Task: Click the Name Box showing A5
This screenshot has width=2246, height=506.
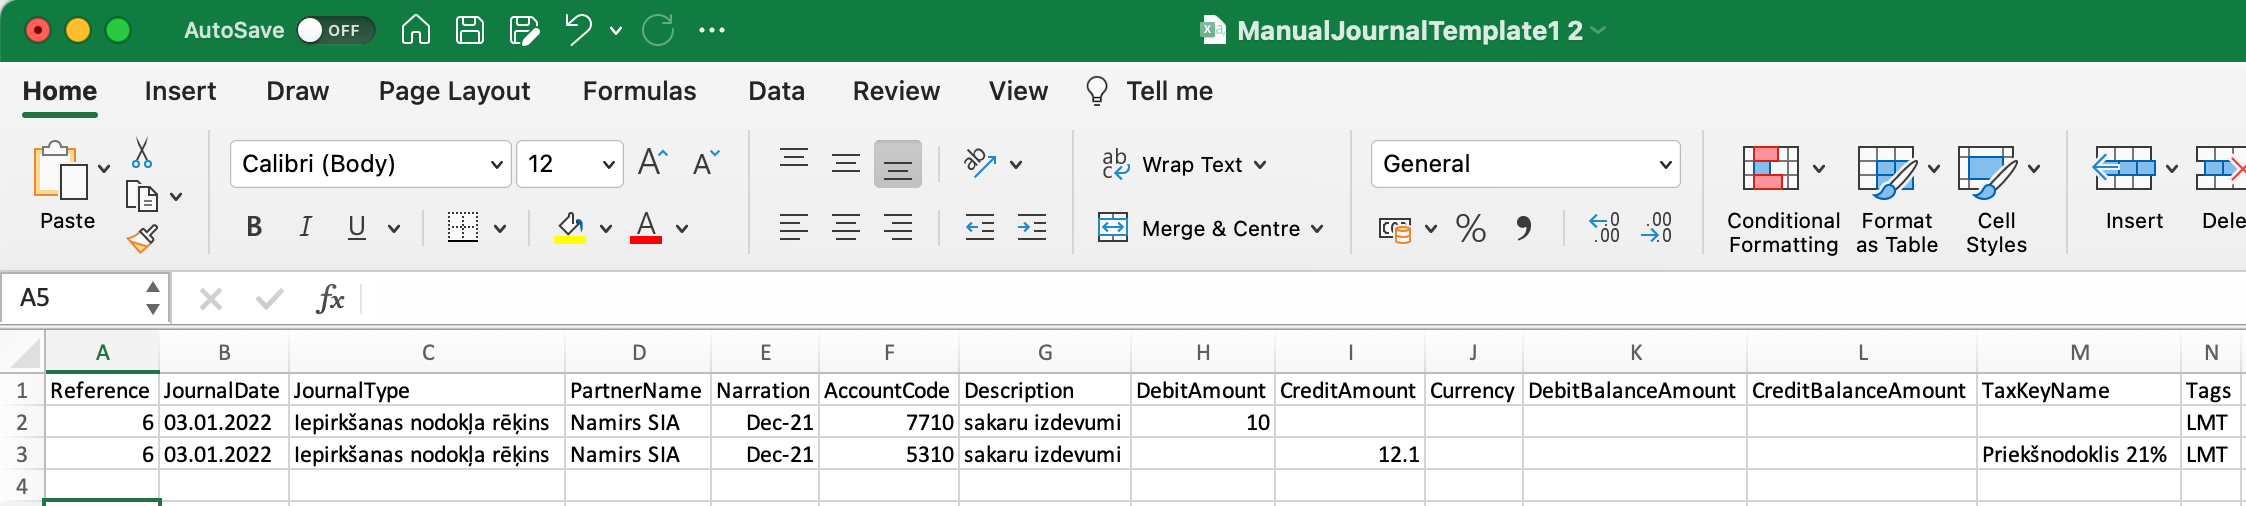Action: [x=75, y=298]
